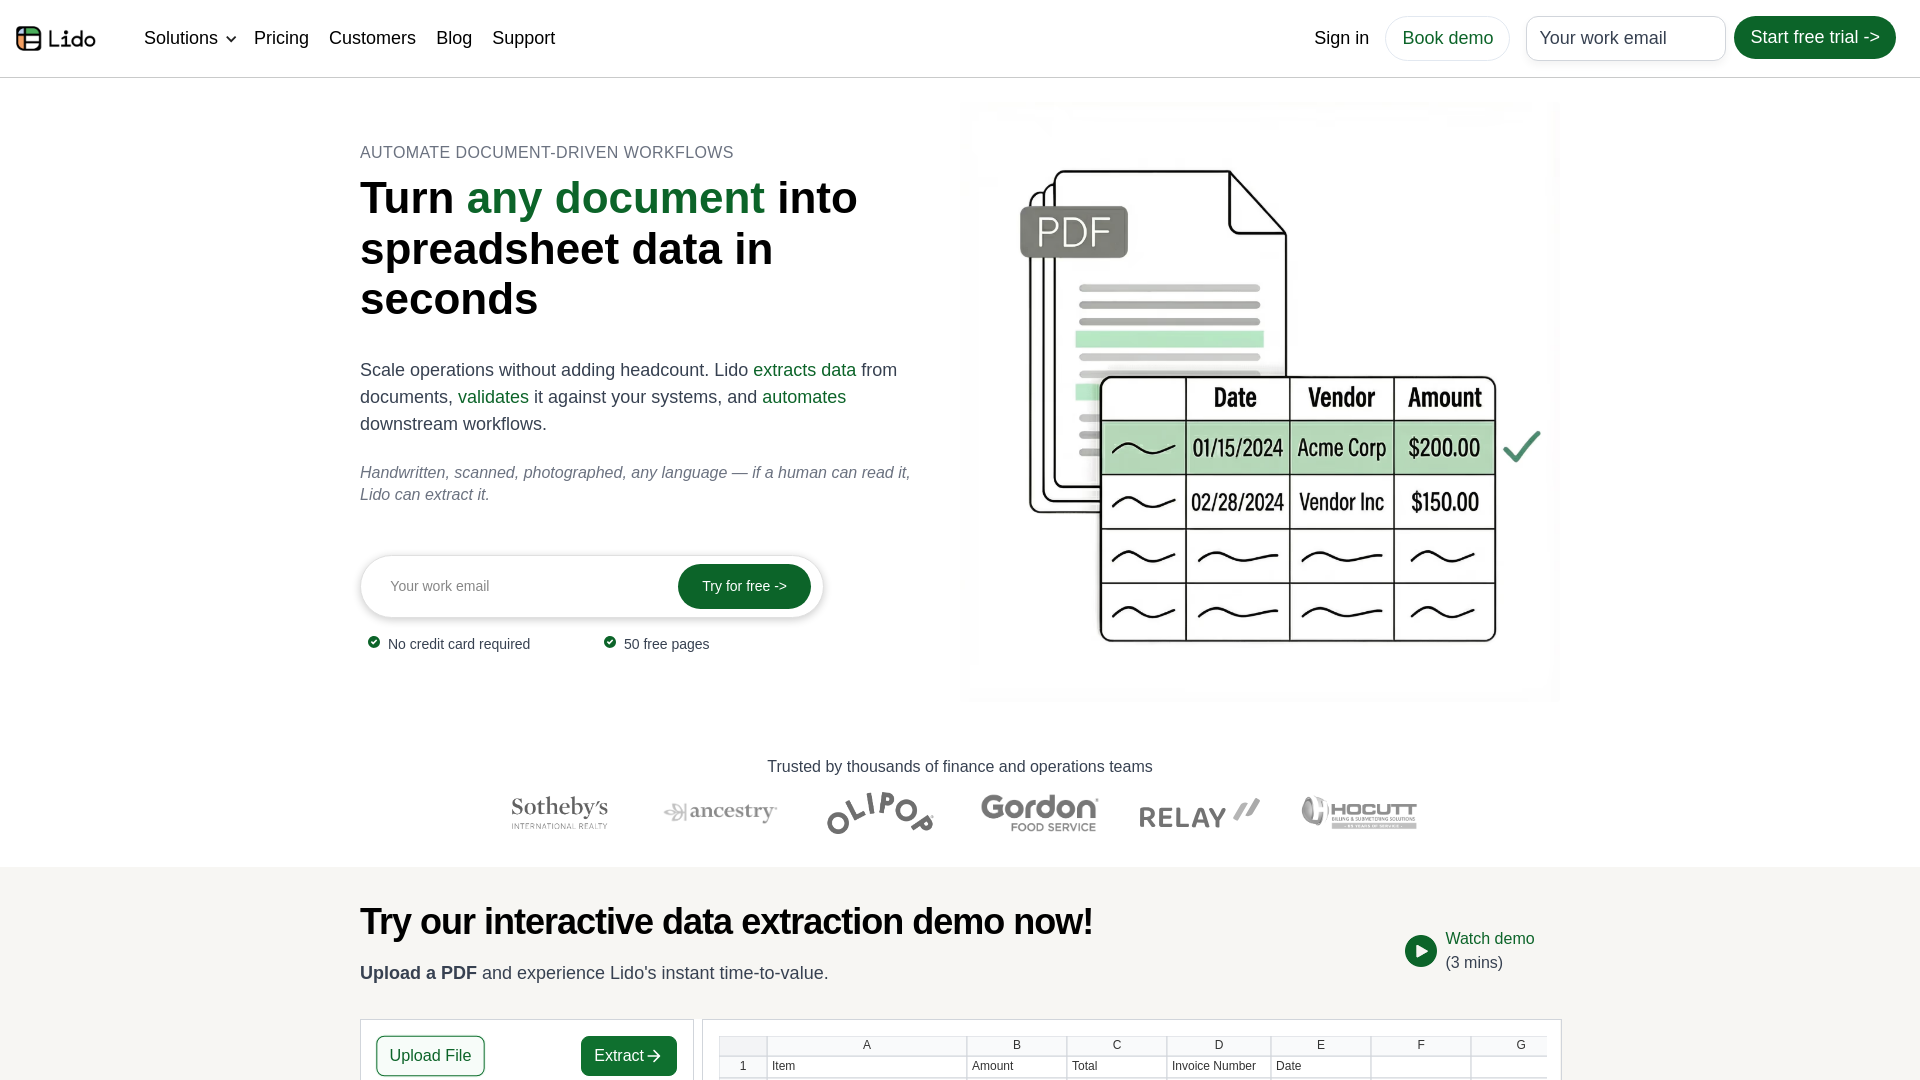The image size is (1920, 1080).
Task: Select row 1 header in spreadsheet
Action: (743, 1066)
